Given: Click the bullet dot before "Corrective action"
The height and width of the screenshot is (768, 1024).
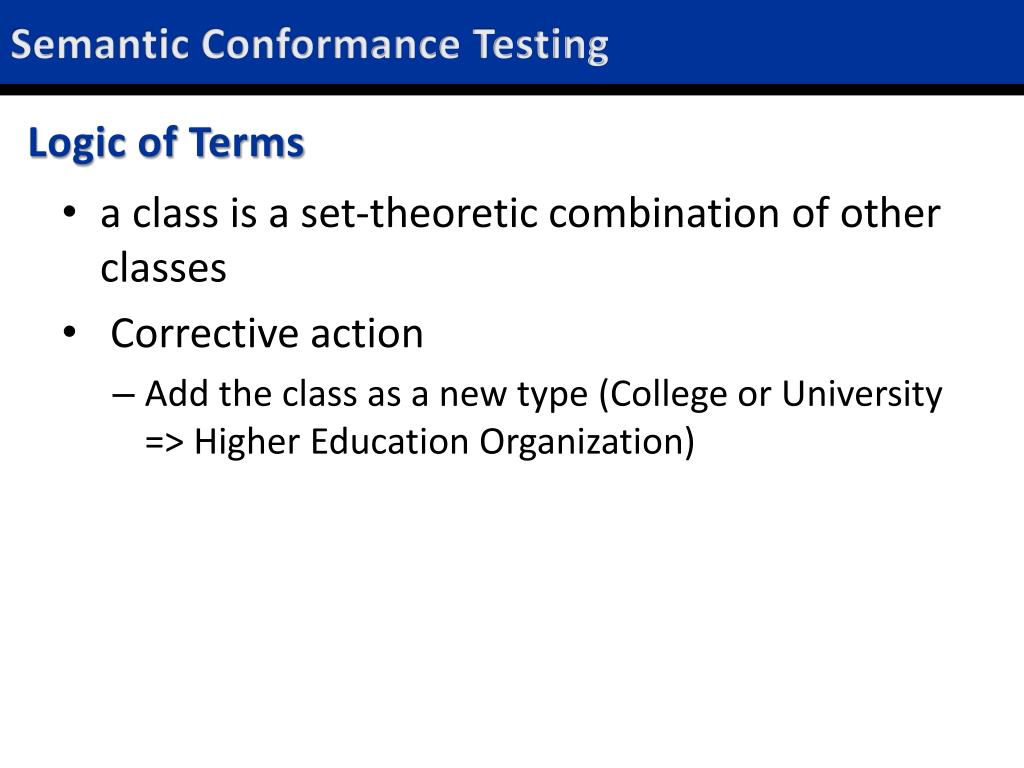Looking at the screenshot, I should pyautogui.click(x=70, y=333).
